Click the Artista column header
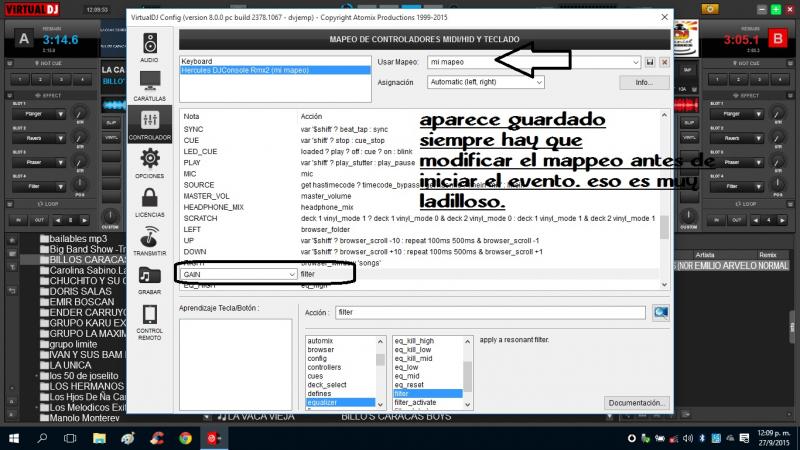800x450 pixels. (x=705, y=255)
